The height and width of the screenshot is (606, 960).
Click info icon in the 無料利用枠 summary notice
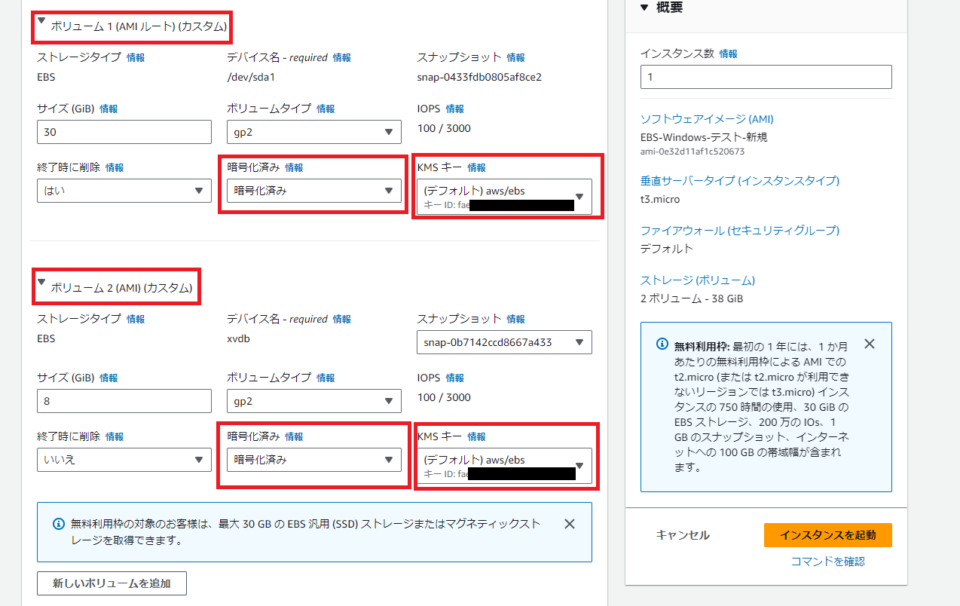[662, 344]
